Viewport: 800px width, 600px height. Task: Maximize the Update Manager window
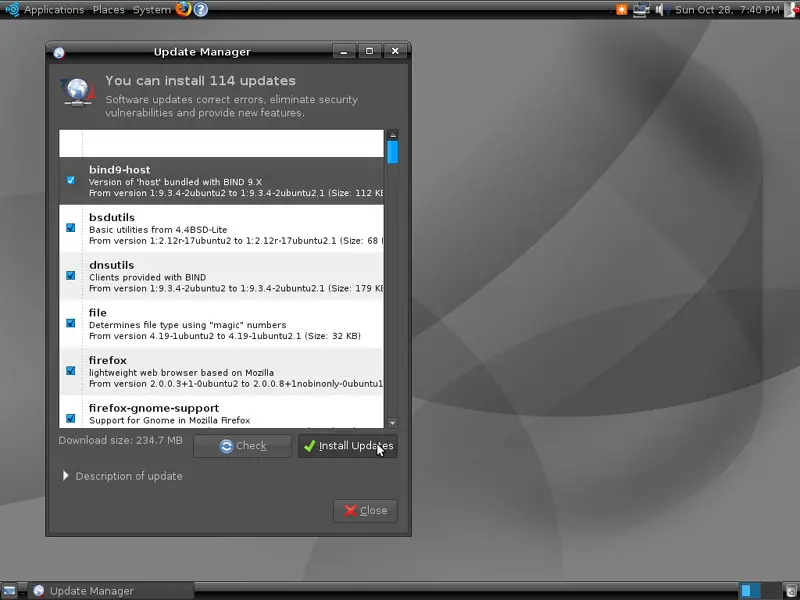[x=369, y=51]
